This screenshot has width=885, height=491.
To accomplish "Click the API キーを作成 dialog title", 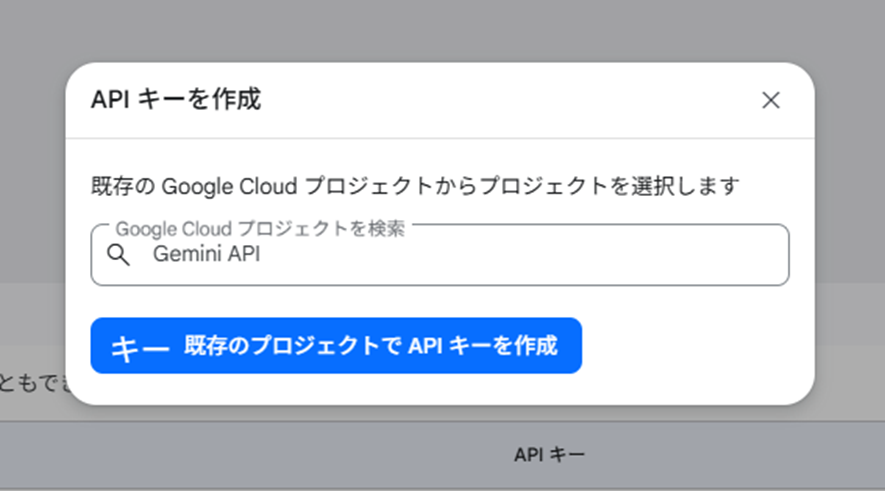I will tap(176, 99).
